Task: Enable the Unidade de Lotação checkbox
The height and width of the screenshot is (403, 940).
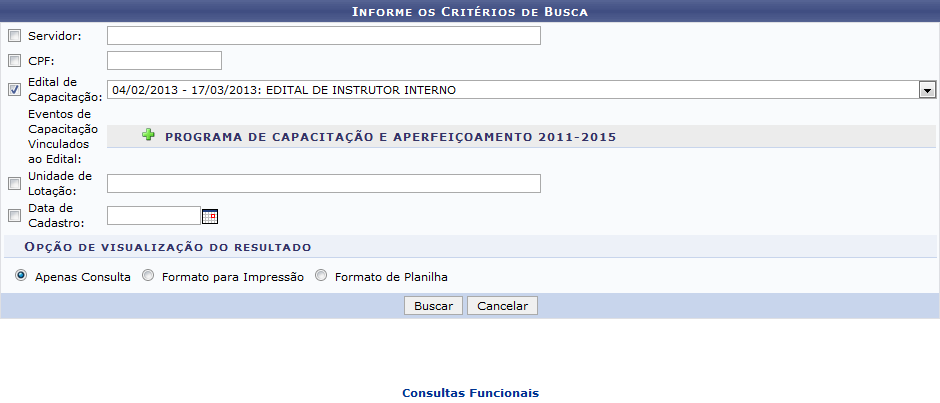Action: [14, 183]
